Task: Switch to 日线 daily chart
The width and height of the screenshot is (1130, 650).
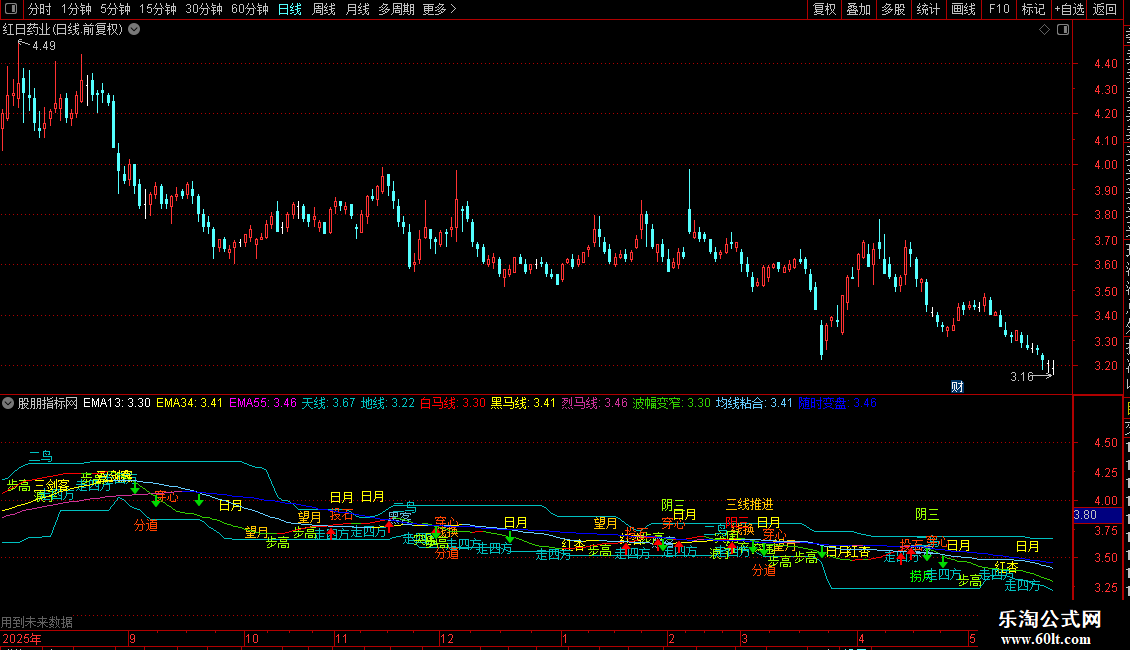Action: 290,9
